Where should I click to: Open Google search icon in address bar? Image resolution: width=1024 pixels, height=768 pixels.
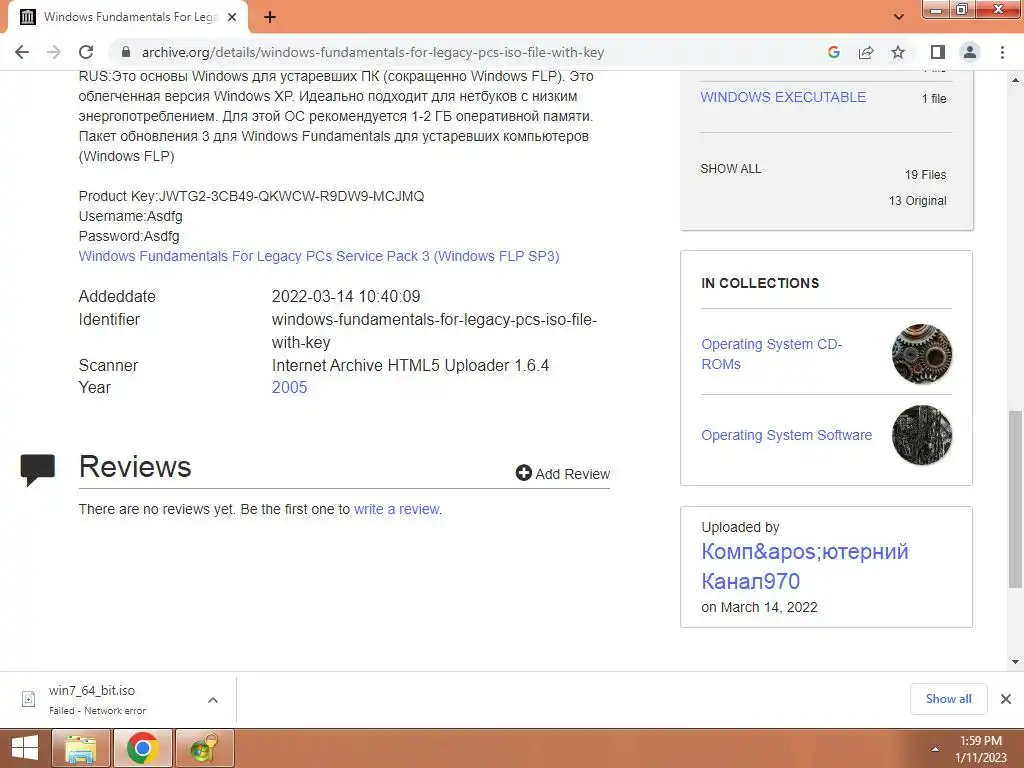[x=833, y=52]
